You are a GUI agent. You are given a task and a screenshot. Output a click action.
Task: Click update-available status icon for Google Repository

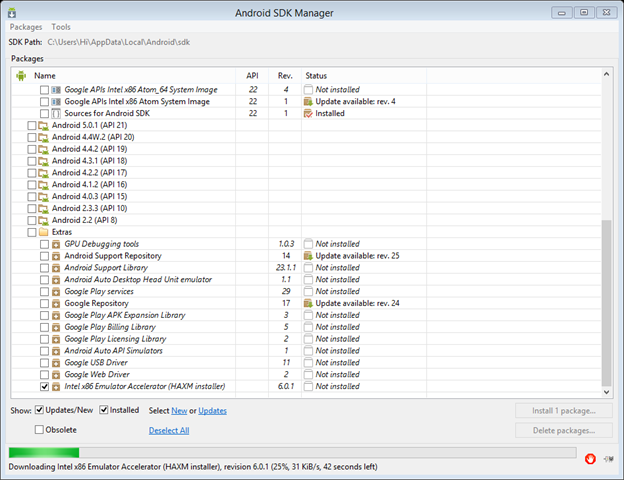pyautogui.click(x=309, y=303)
